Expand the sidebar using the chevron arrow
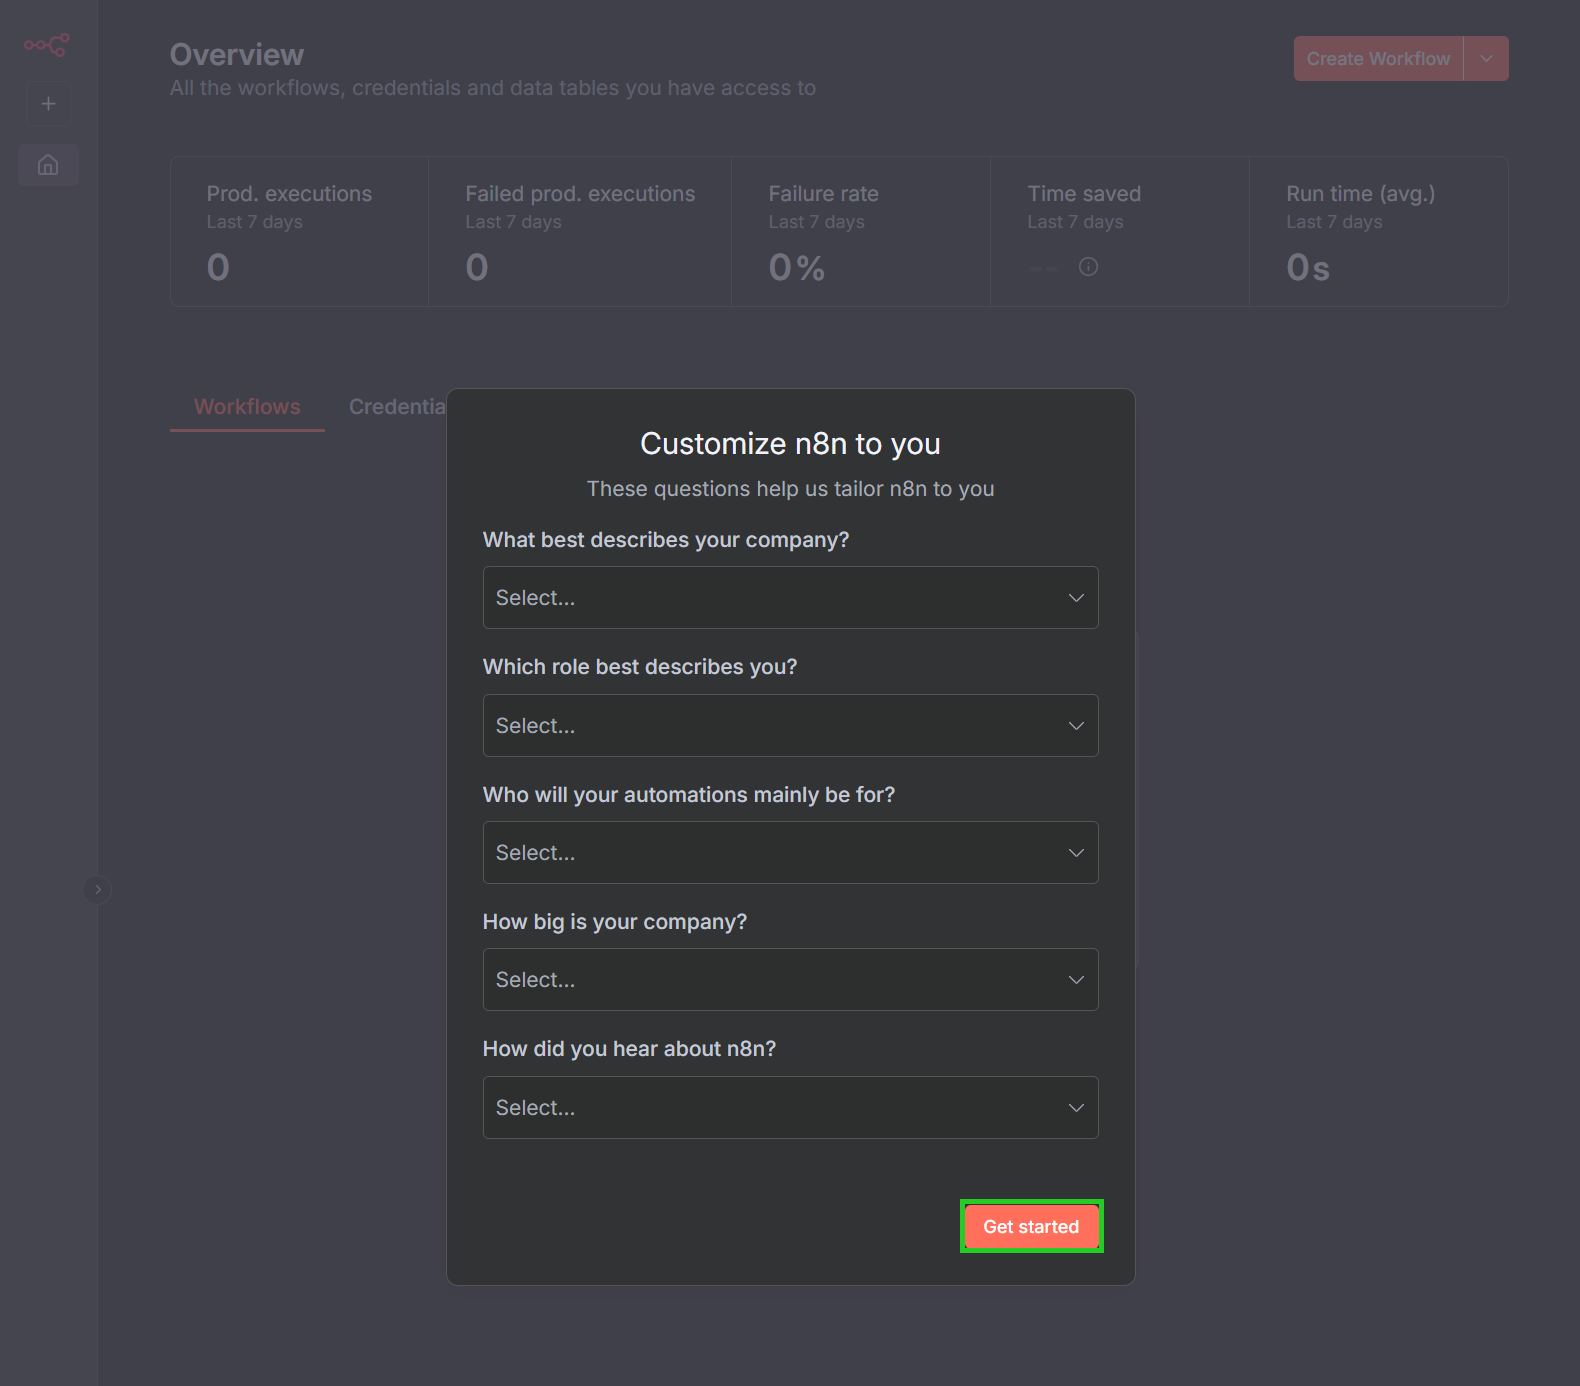 97,889
